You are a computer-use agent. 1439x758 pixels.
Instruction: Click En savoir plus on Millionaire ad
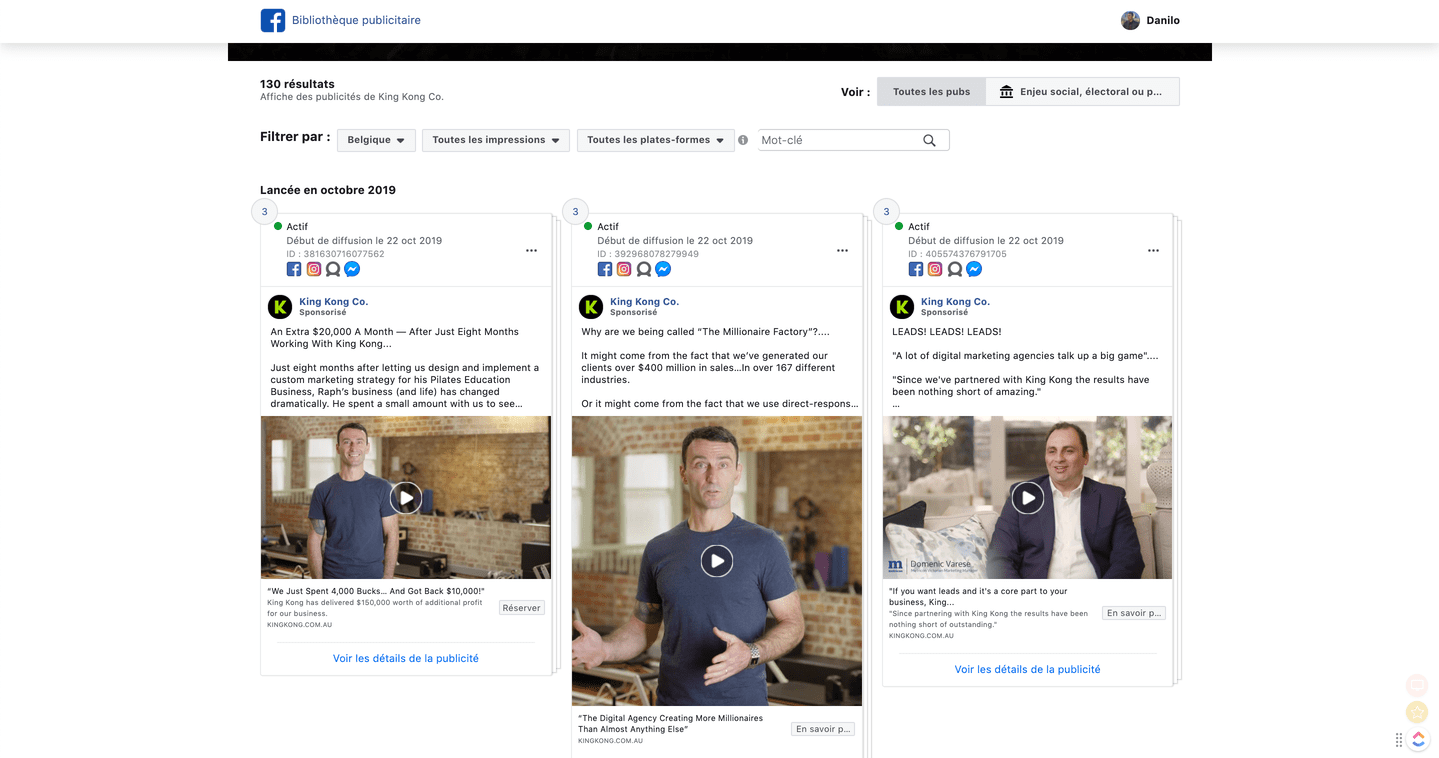[823, 729]
